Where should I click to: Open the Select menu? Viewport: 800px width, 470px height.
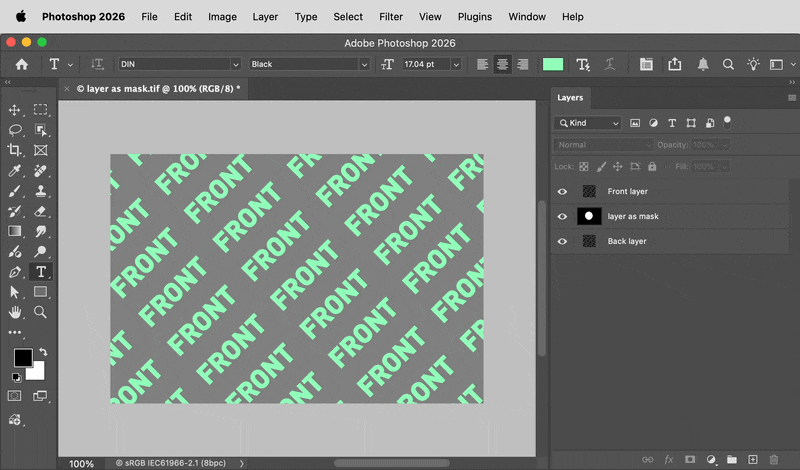pyautogui.click(x=348, y=17)
